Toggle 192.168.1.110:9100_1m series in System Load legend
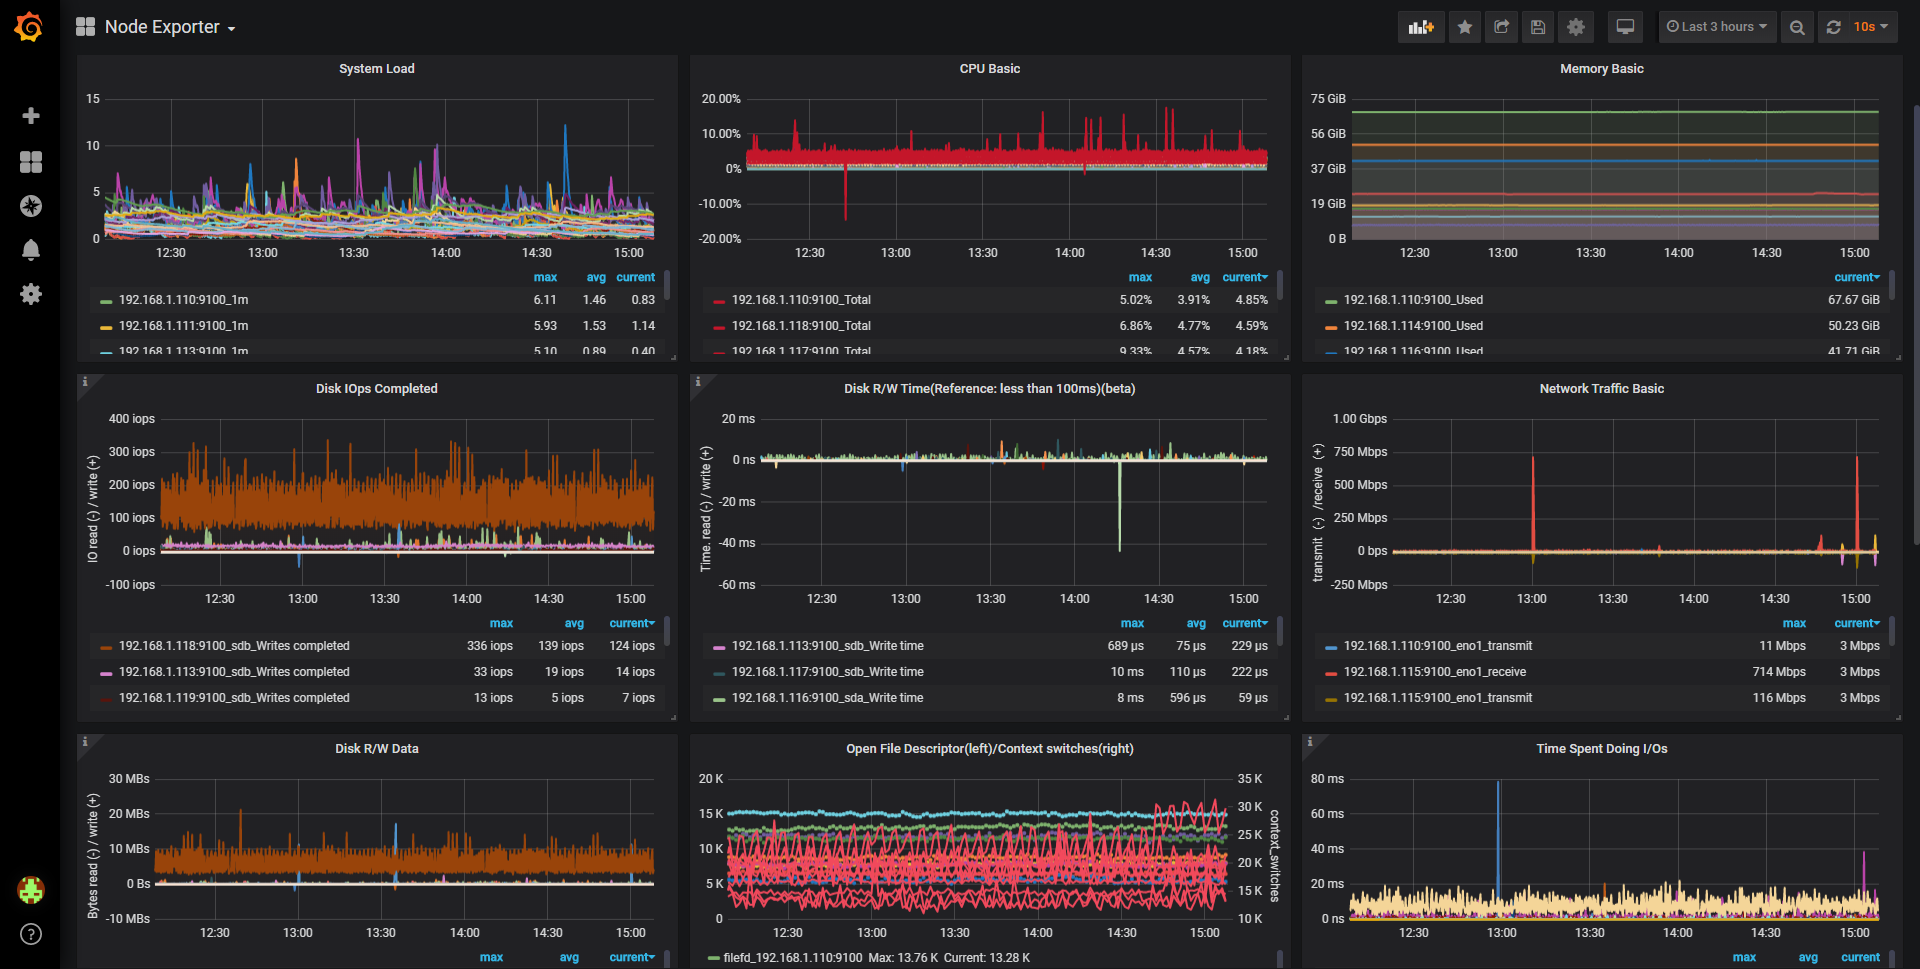 click(x=183, y=300)
